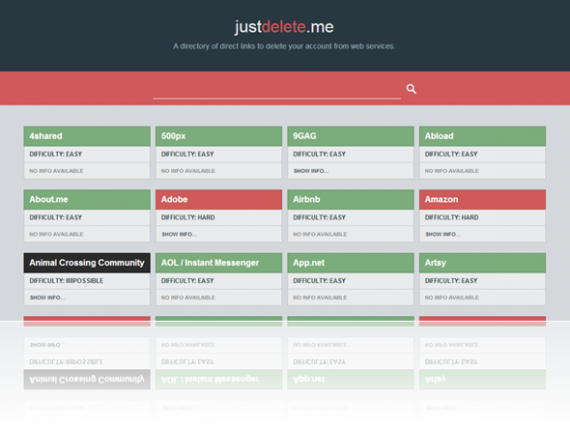Open the Airbnb deletion link

tap(350, 200)
